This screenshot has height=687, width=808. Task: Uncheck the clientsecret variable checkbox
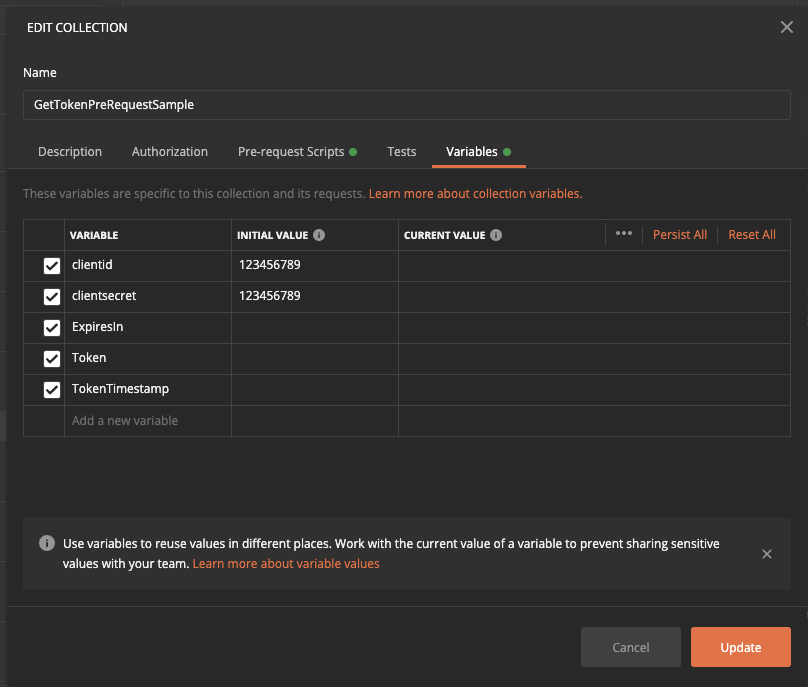coord(52,297)
